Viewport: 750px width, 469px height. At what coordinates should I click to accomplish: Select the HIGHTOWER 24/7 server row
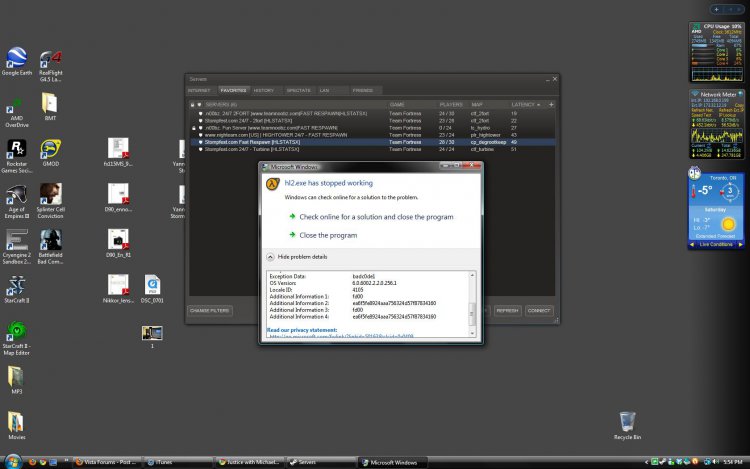pyautogui.click(x=372, y=135)
